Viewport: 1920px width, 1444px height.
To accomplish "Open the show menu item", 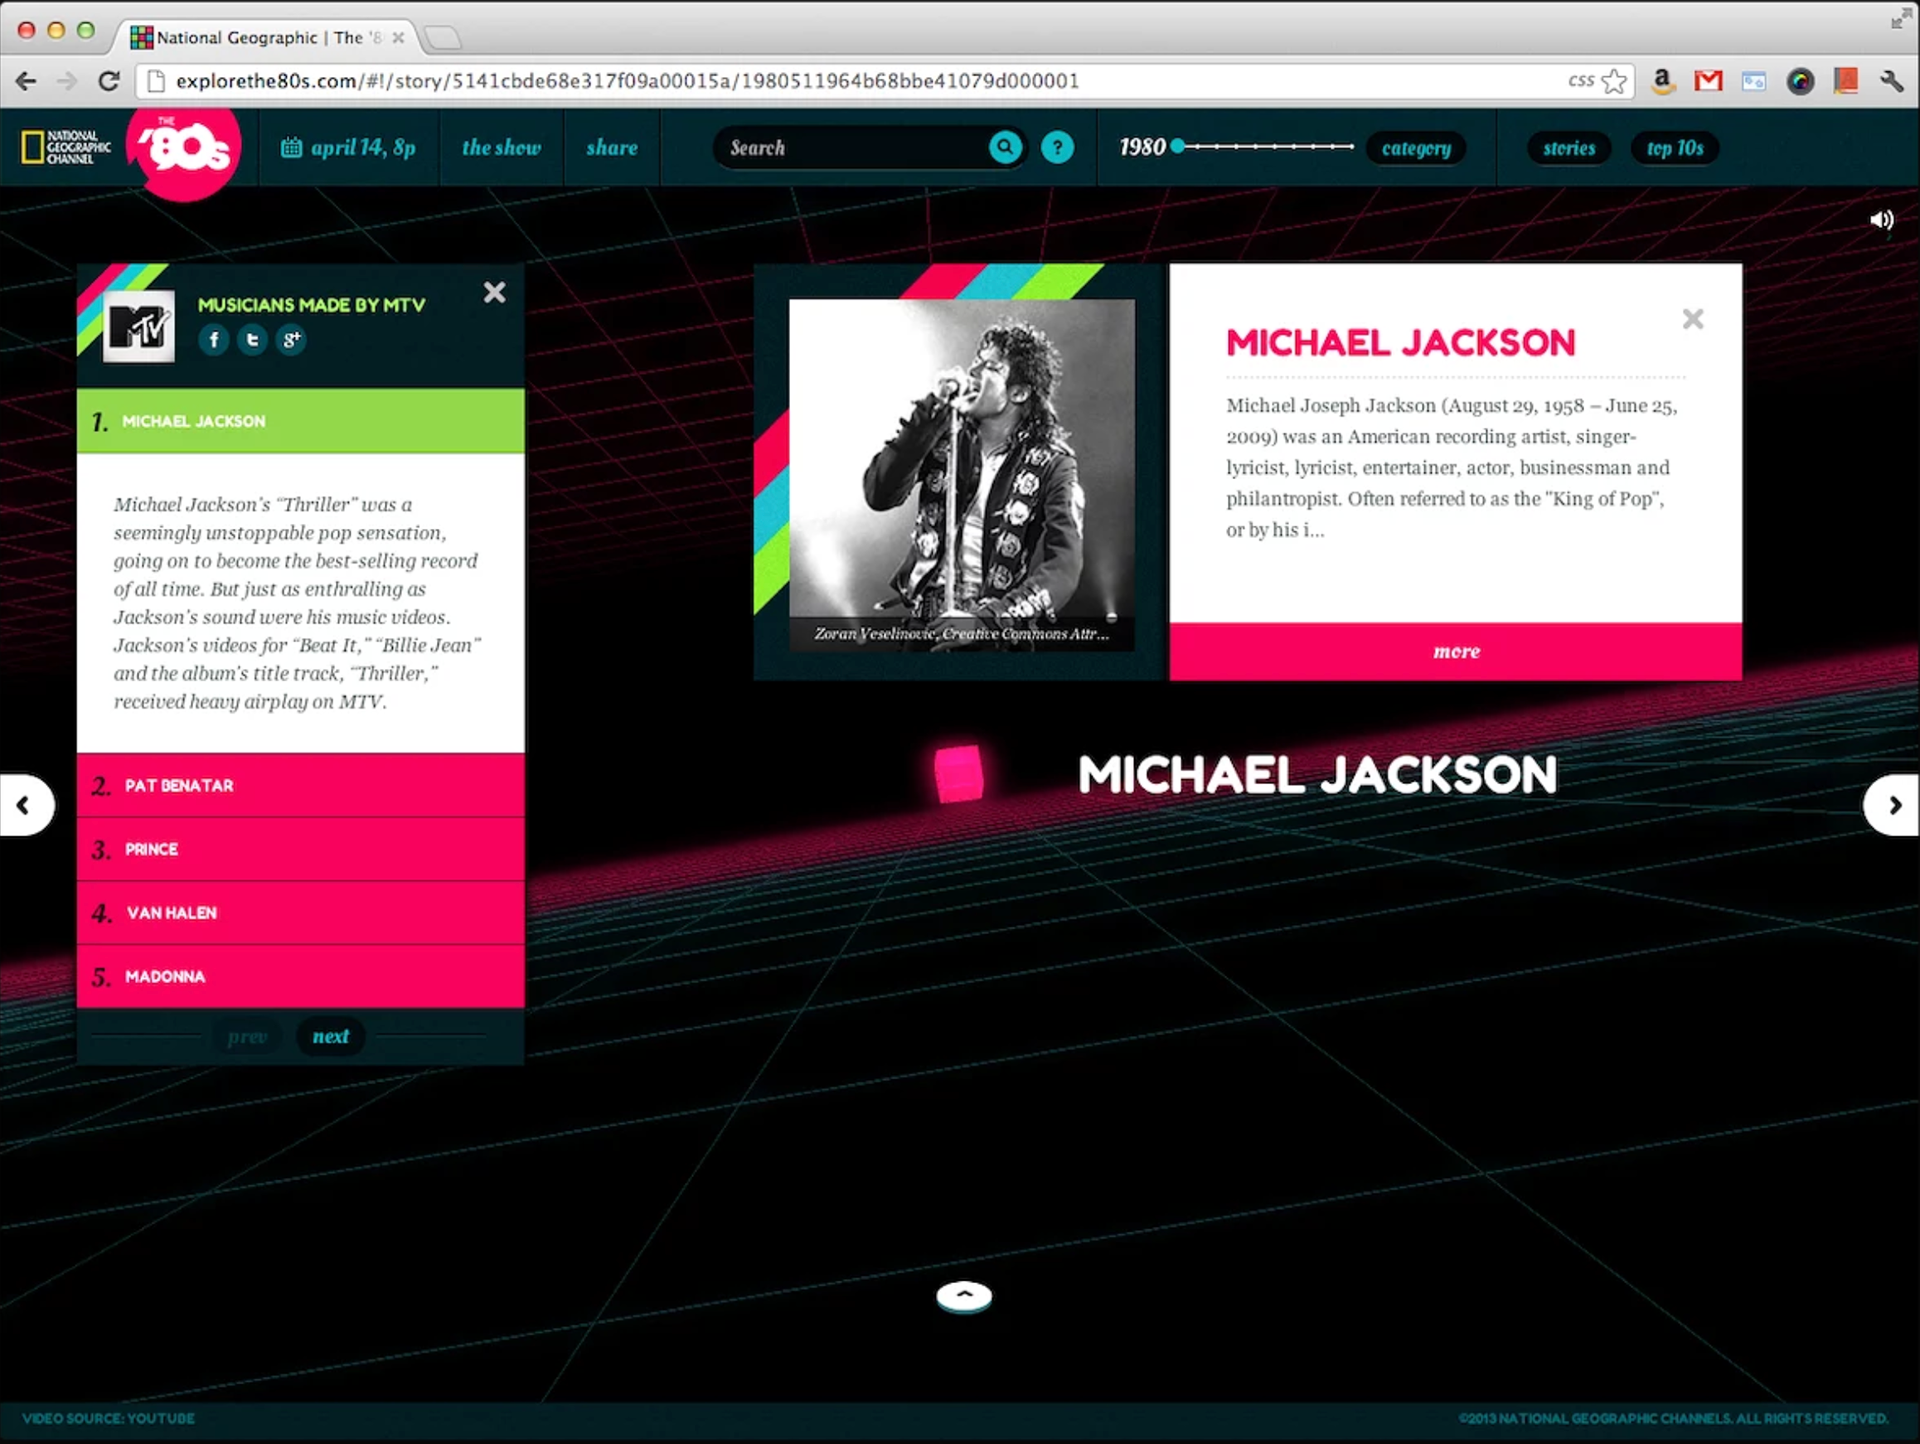I will (x=501, y=147).
